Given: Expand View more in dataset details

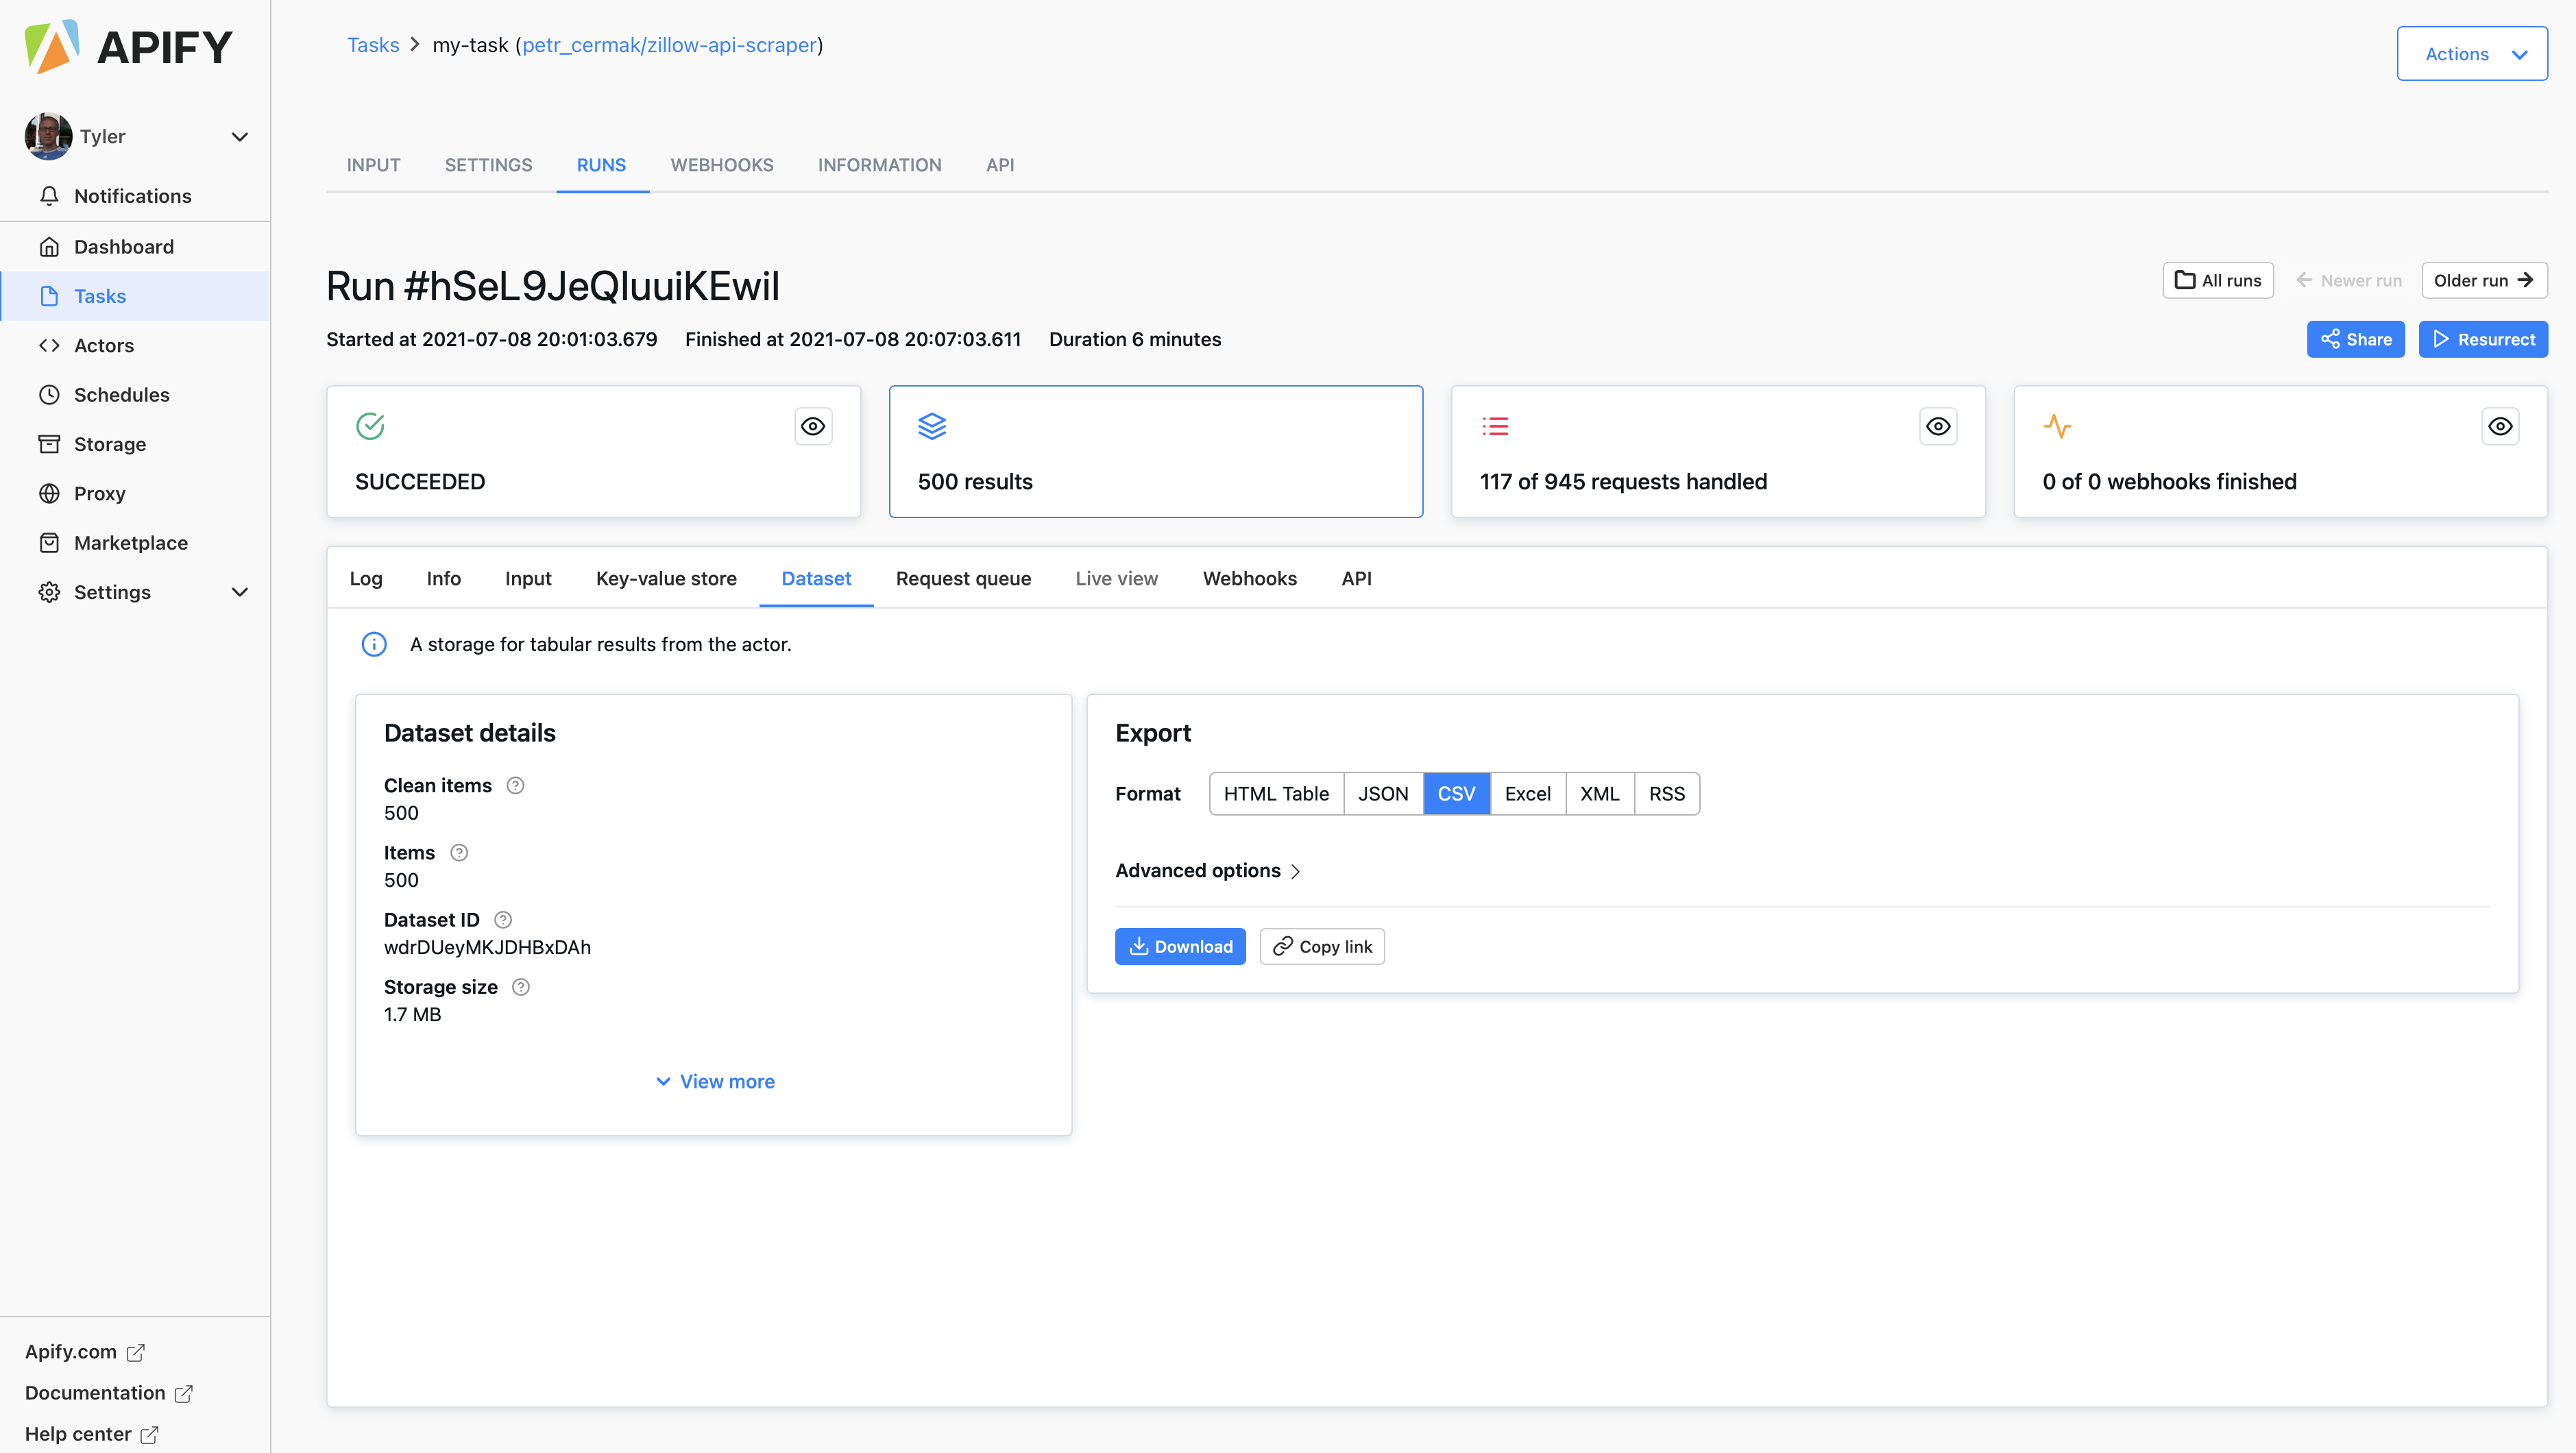Looking at the screenshot, I should [x=713, y=1079].
